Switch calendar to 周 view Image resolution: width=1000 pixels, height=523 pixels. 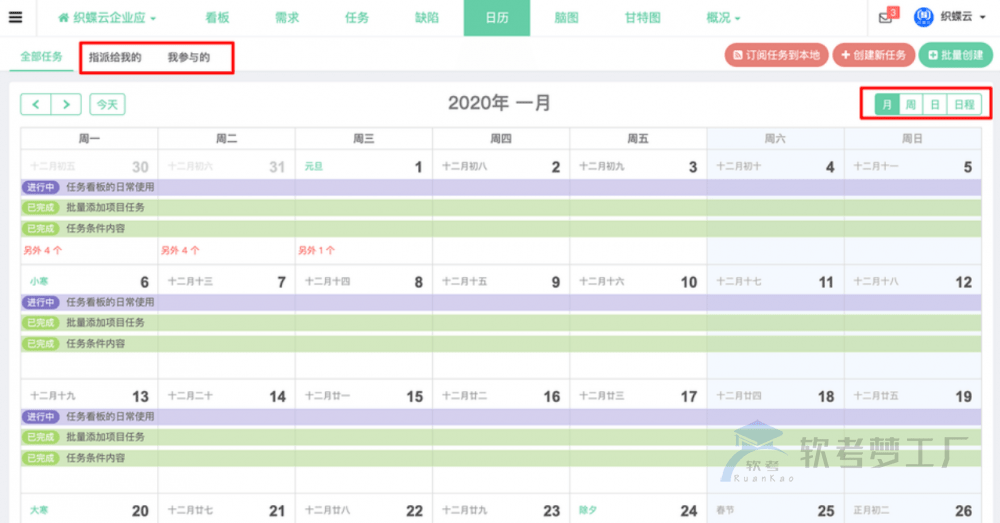[911, 105]
